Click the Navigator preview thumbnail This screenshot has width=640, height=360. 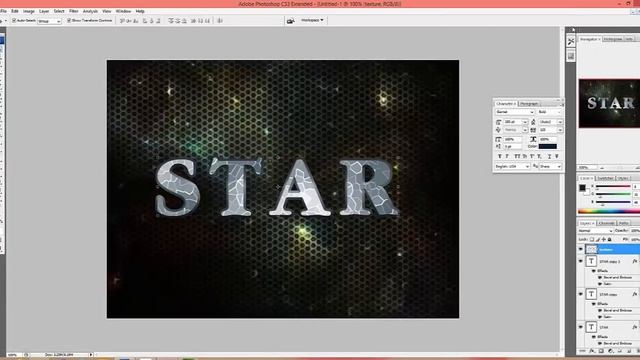click(x=609, y=103)
